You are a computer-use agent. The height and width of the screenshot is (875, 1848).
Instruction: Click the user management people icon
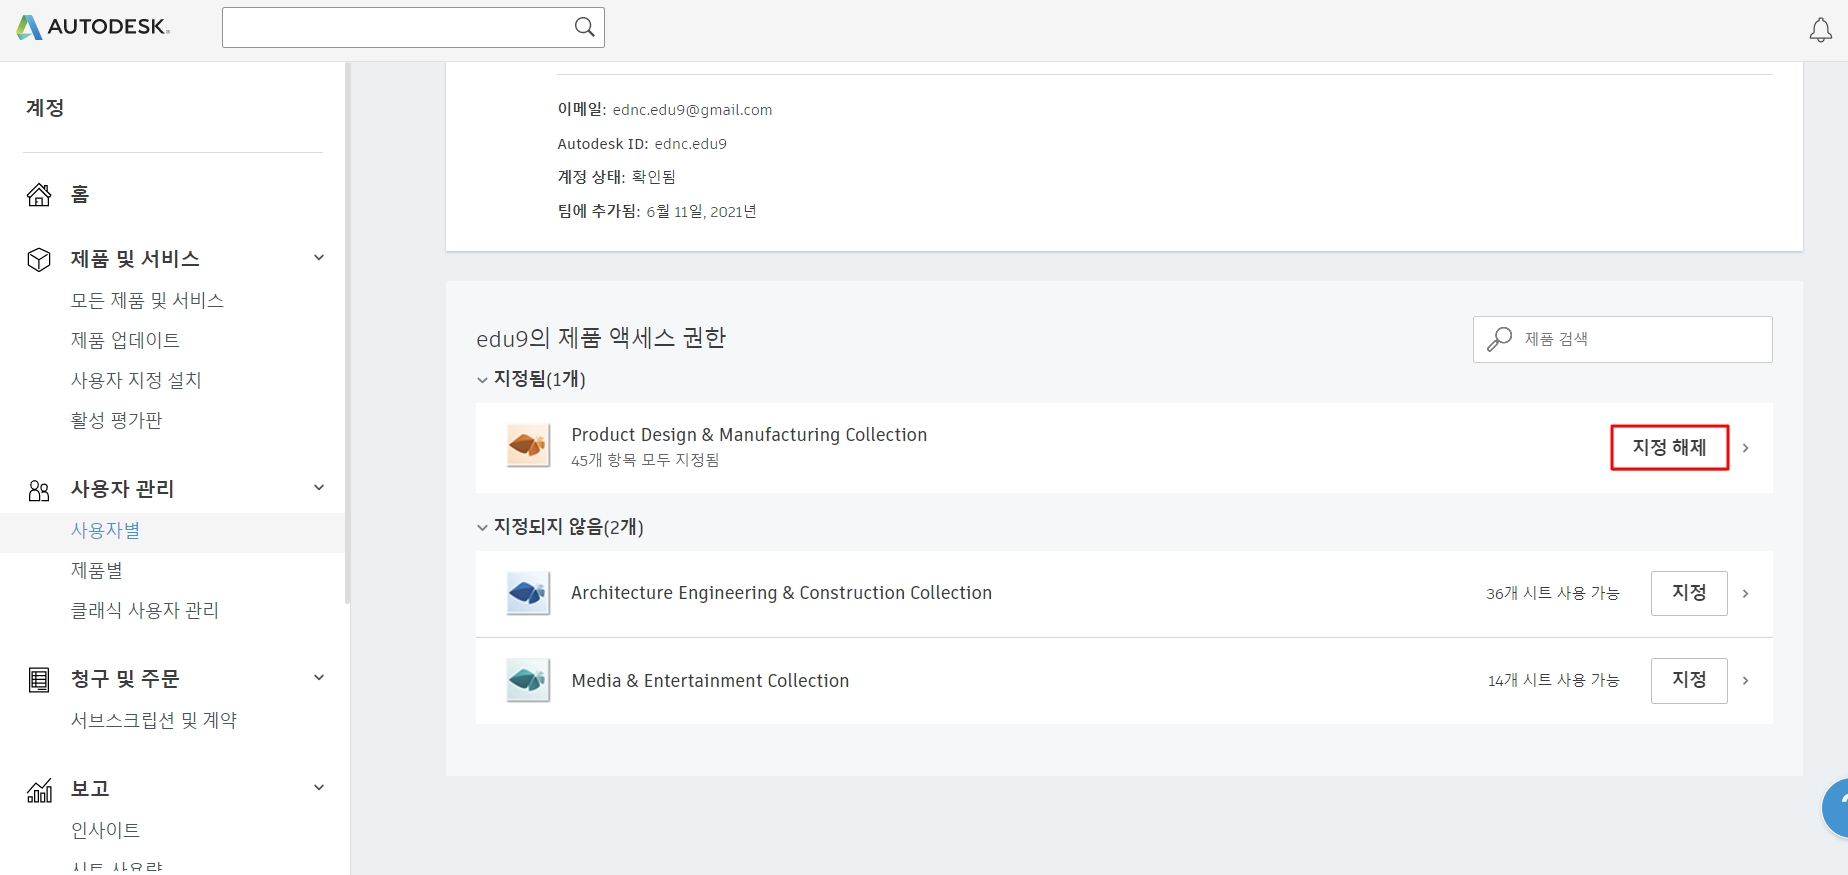39,490
